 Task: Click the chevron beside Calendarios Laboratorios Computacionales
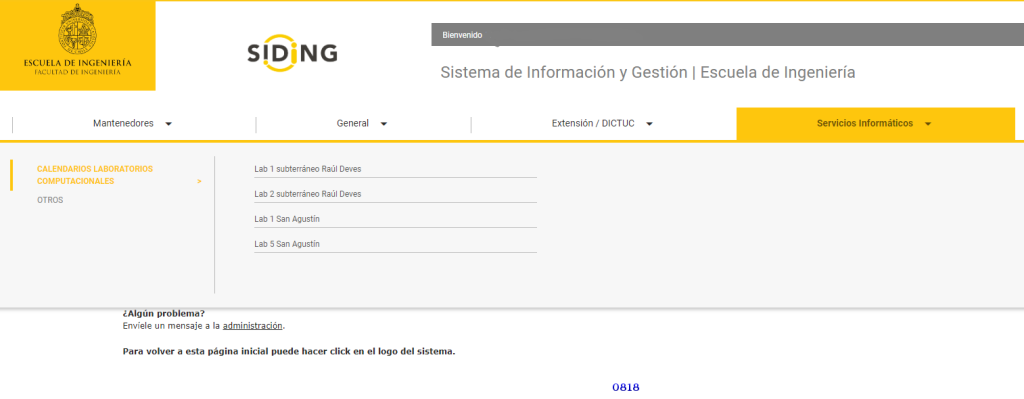199,182
